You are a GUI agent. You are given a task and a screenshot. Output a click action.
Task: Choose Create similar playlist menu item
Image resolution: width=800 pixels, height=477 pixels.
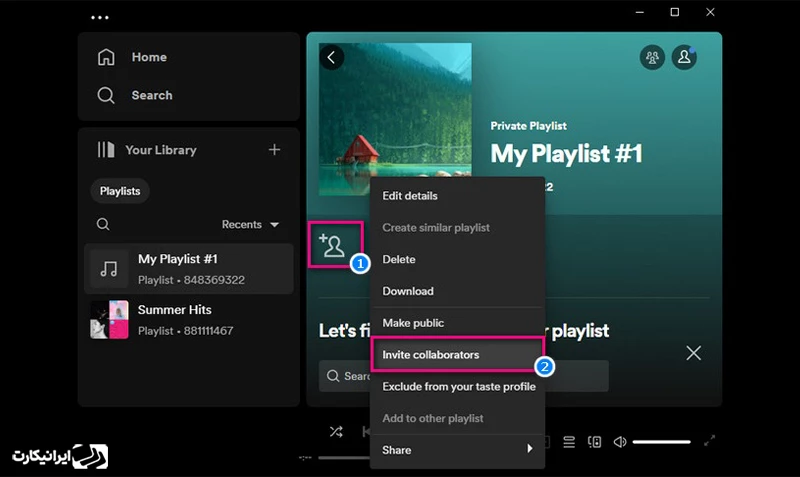pos(457,228)
